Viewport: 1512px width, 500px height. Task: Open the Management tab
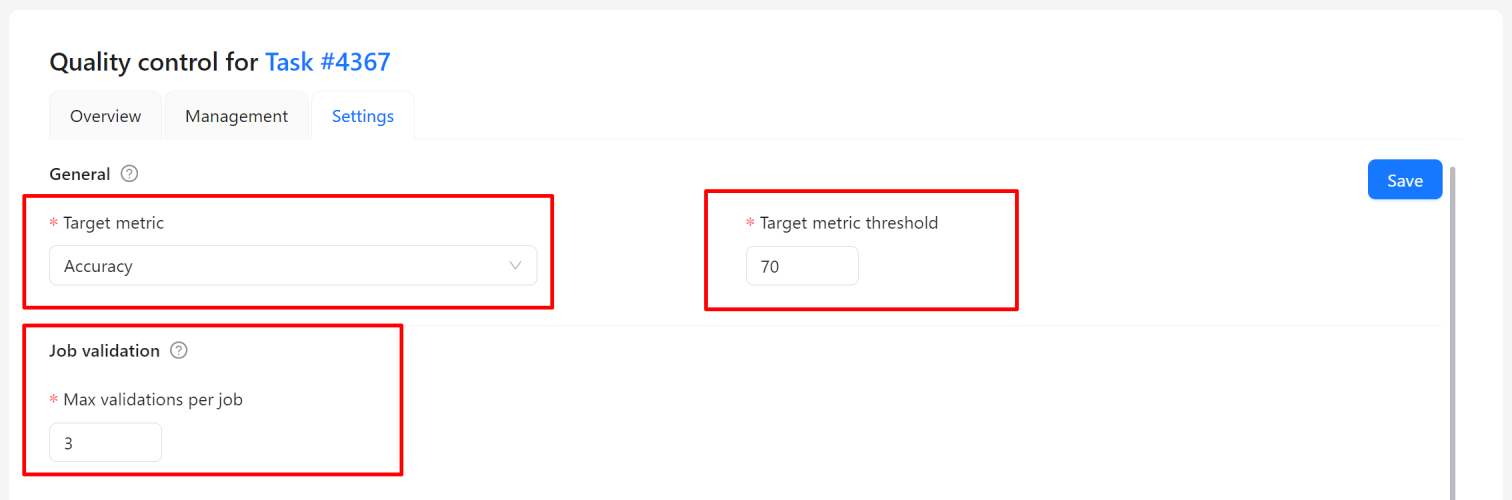pos(236,116)
